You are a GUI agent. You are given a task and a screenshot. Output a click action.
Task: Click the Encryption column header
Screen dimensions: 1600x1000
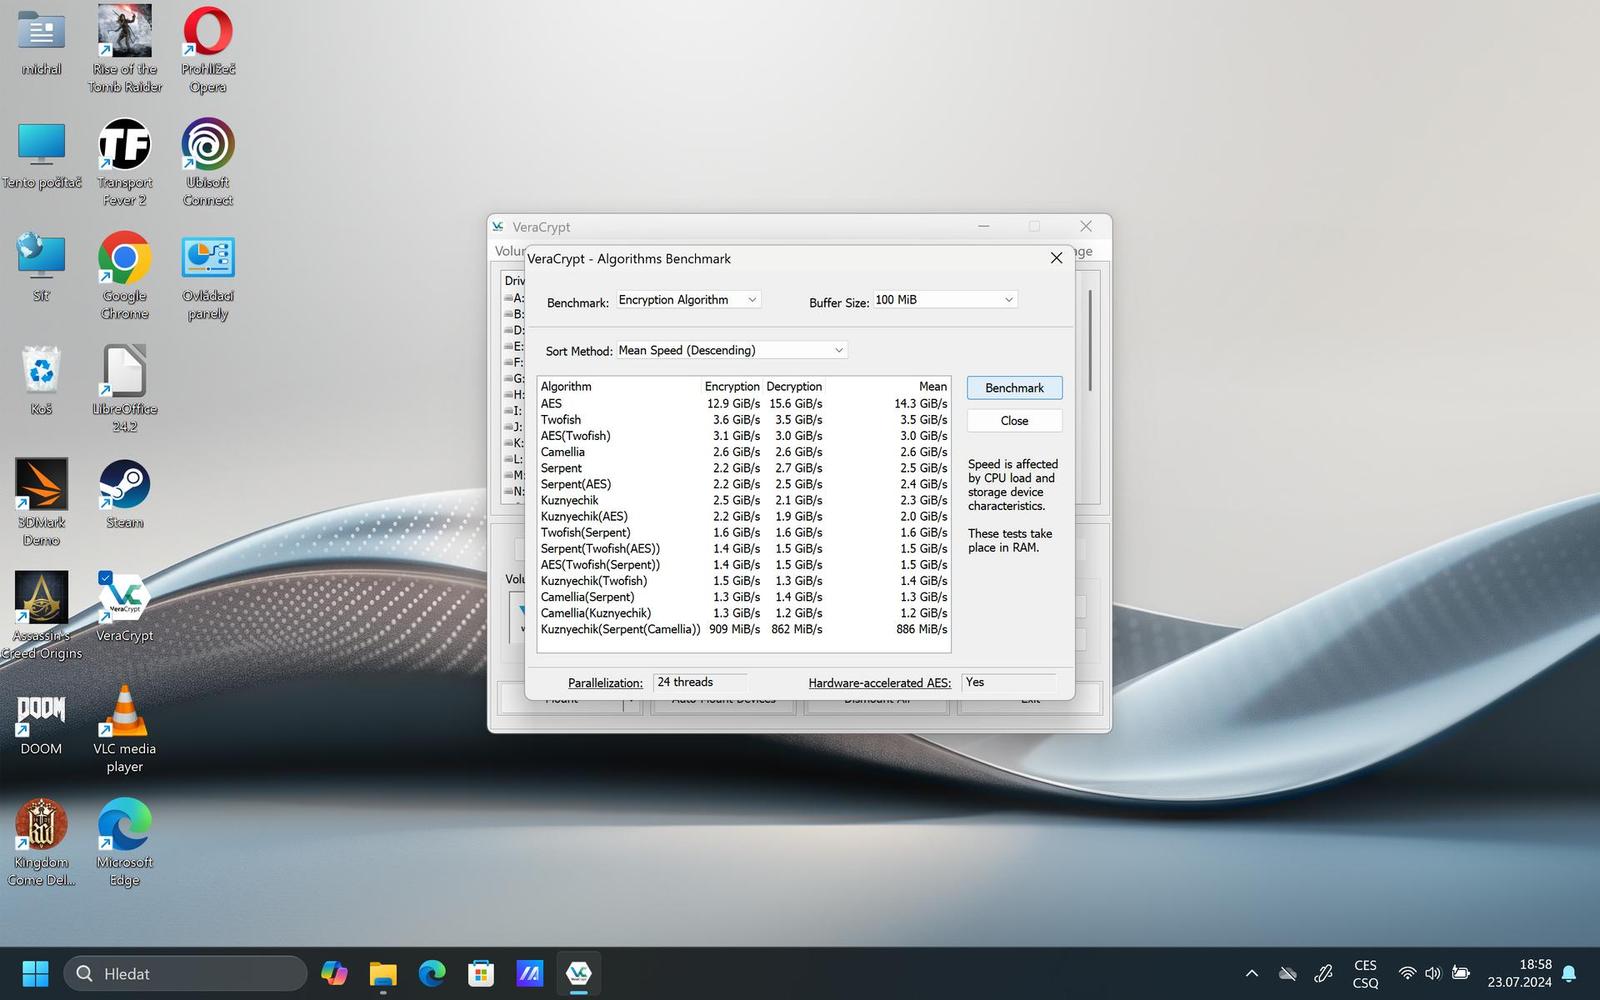pos(732,387)
